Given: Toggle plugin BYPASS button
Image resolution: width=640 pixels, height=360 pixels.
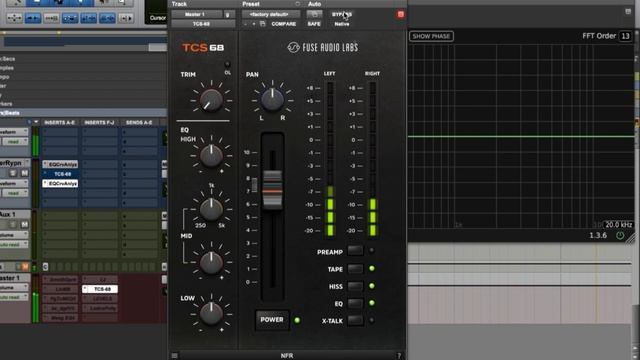Looking at the screenshot, I should (342, 14).
